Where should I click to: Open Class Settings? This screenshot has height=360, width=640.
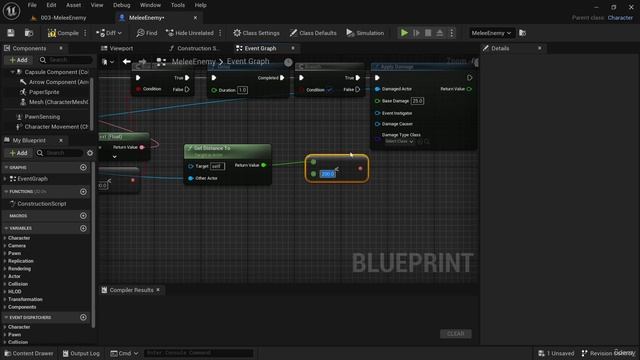[x=256, y=33]
